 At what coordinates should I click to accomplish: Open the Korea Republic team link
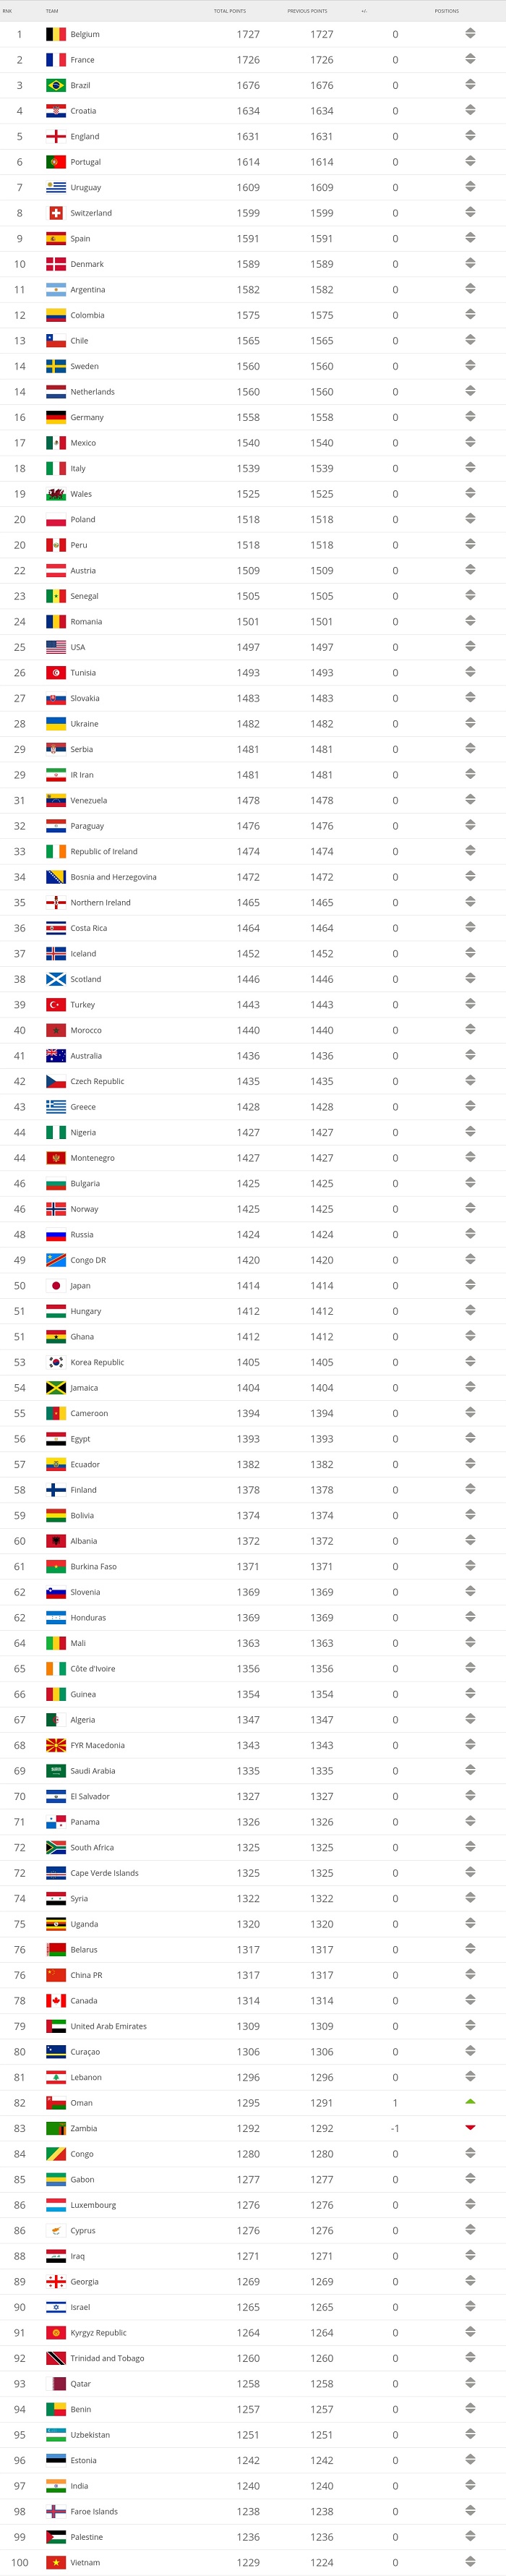pyautogui.click(x=97, y=1362)
